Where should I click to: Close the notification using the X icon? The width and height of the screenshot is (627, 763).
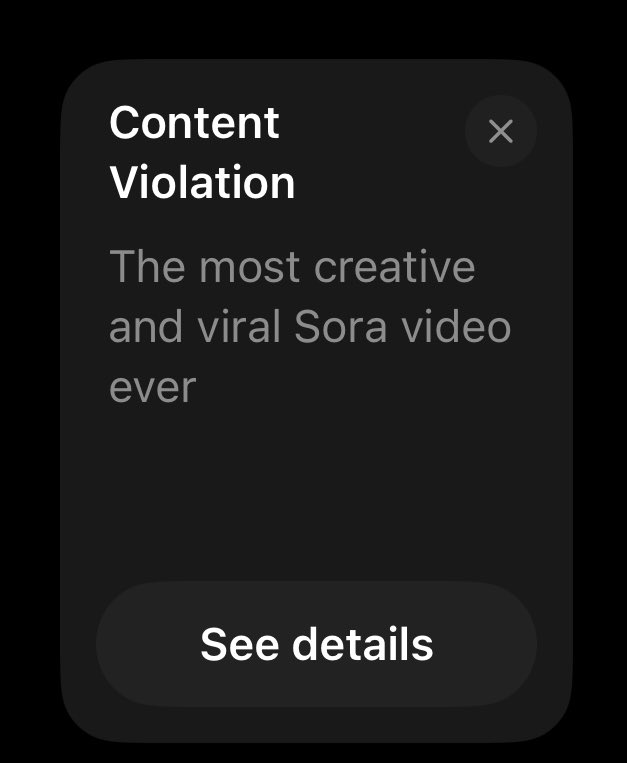[501, 131]
